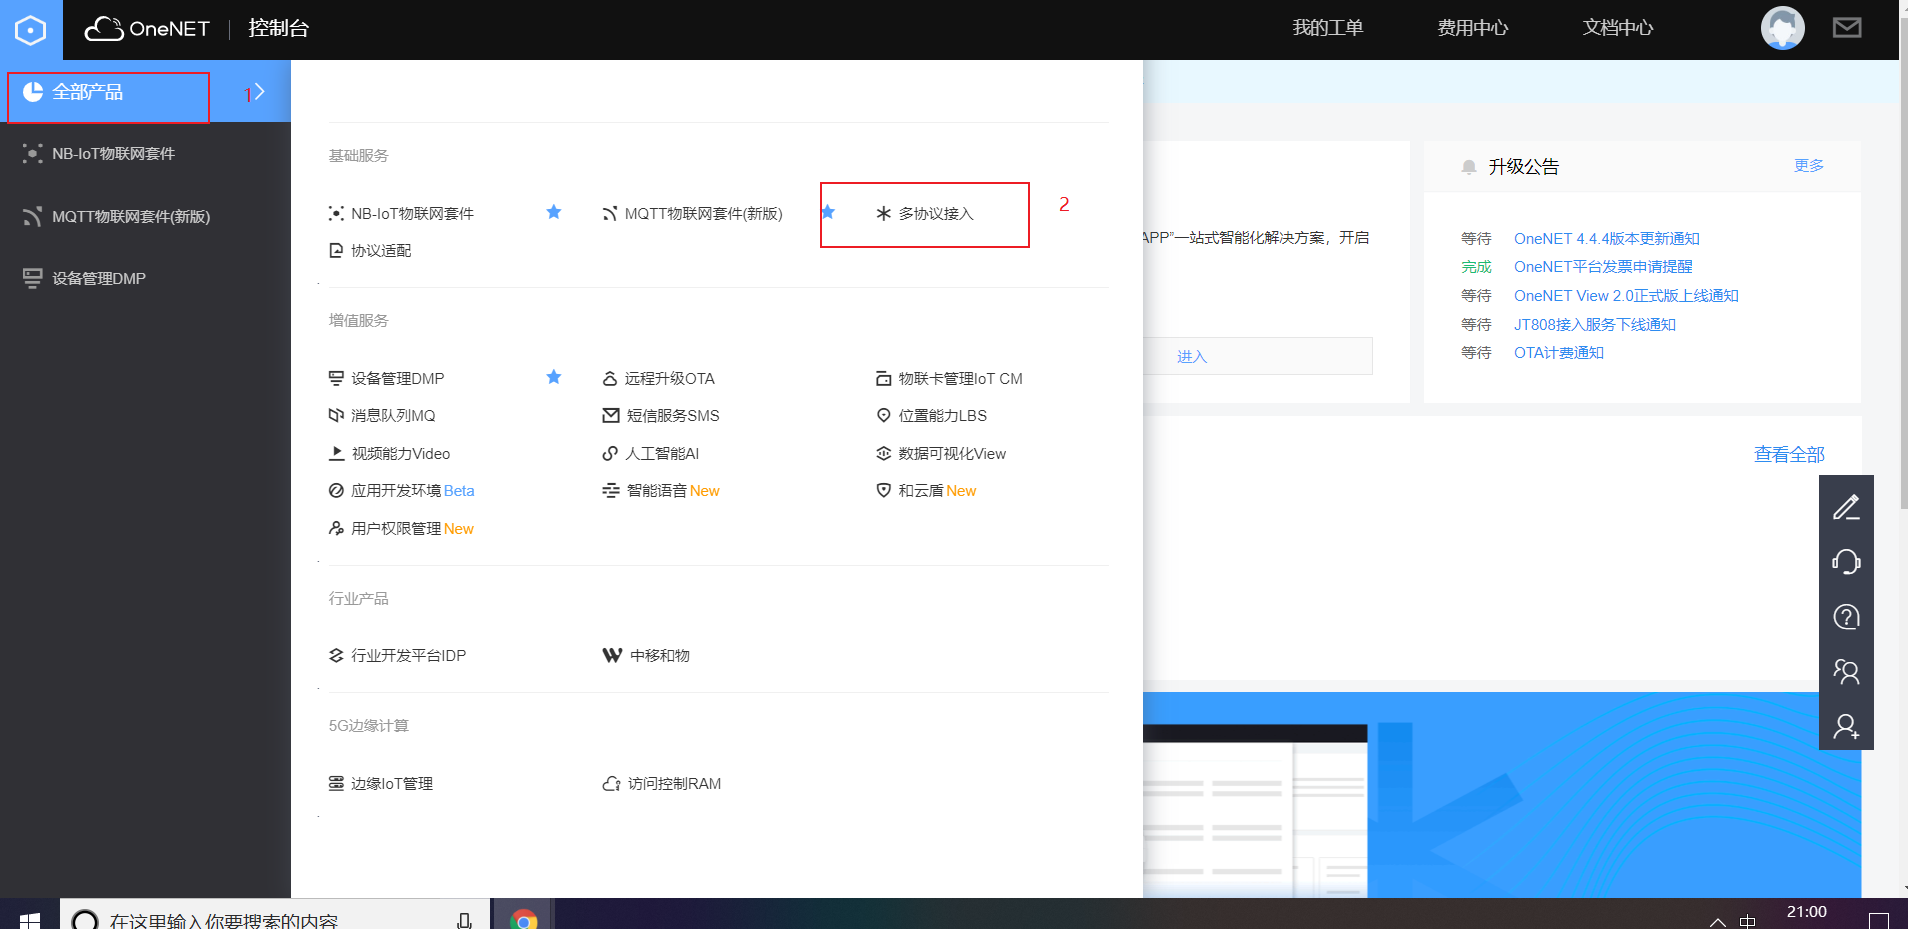Click the 智能语音 waveform icon
This screenshot has width=1908, height=929.
pyautogui.click(x=610, y=491)
